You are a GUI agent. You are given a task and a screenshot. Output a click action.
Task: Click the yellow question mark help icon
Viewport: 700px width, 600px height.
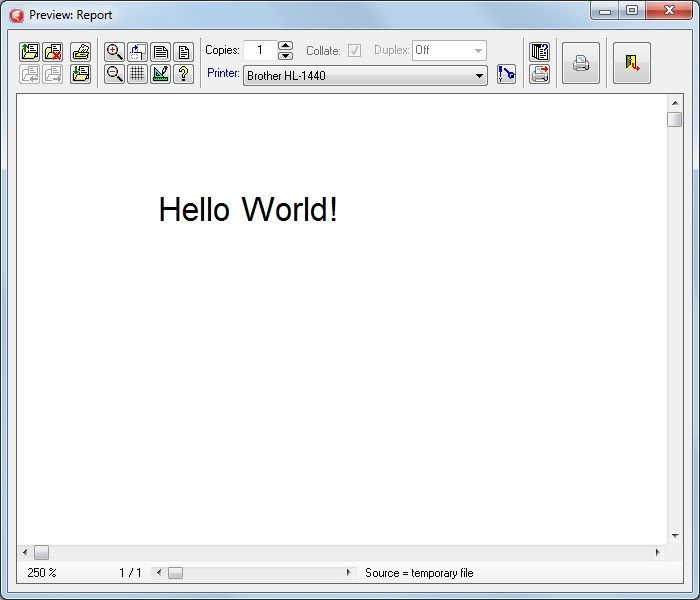point(183,74)
